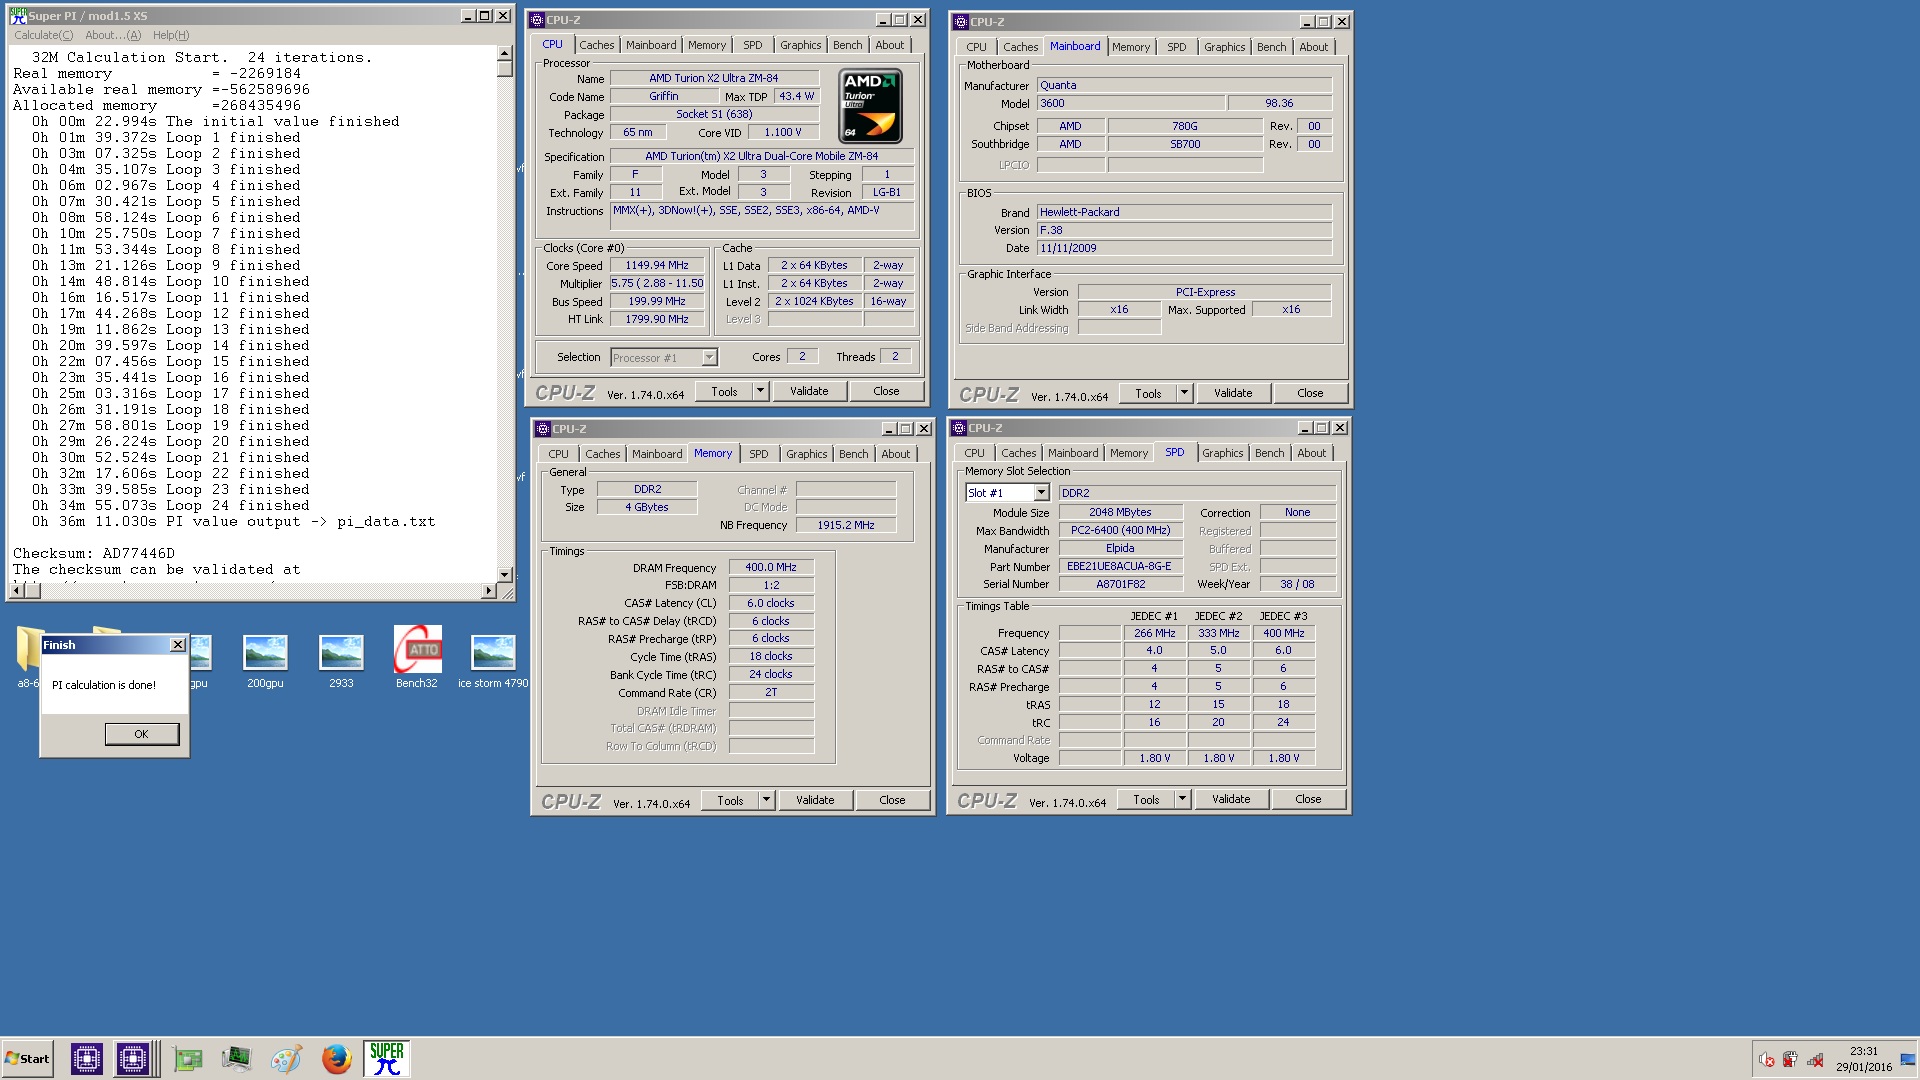Click the NB Frequency 1915.2 MHz value
The height and width of the screenshot is (1080, 1920).
click(846, 525)
